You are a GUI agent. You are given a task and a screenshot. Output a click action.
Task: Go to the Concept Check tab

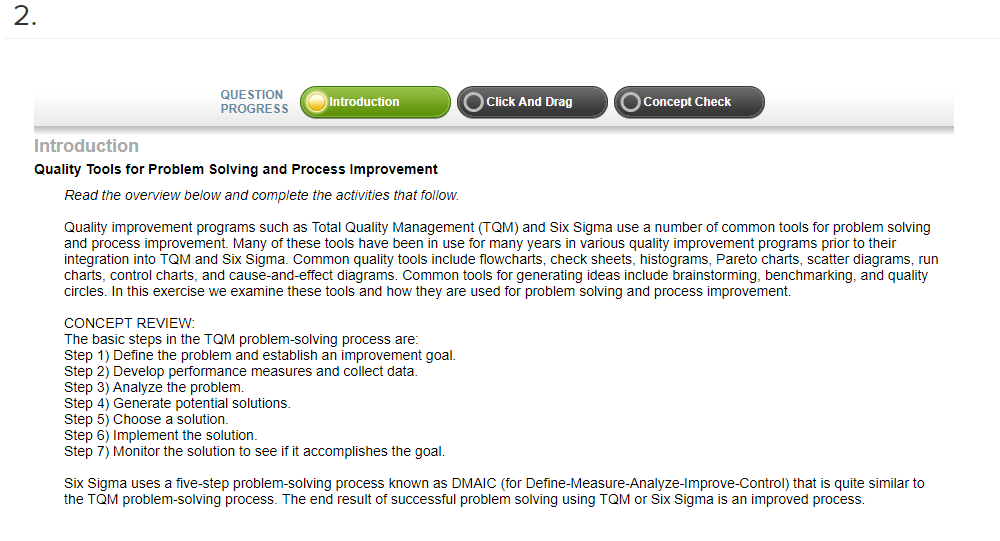pyautogui.click(x=689, y=102)
